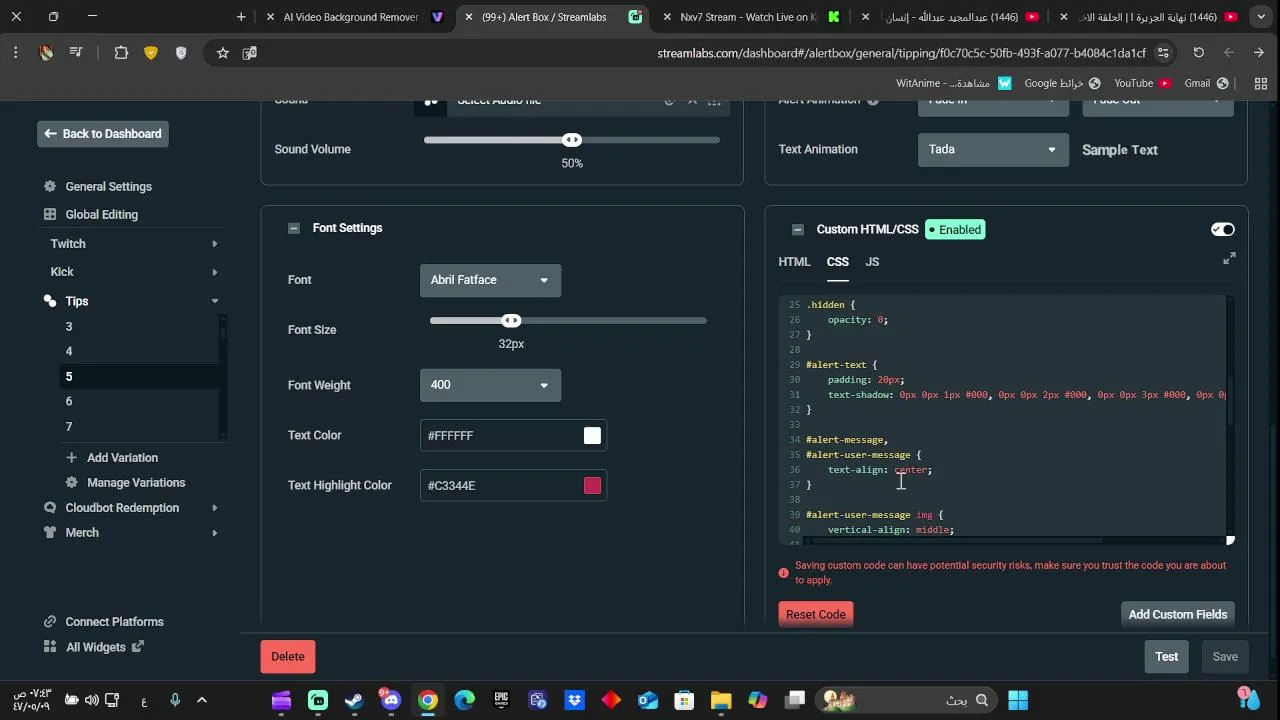Screen dimensions: 1280x720
Task: Open the Text Highlight Color swatch
Action: [x=592, y=485]
